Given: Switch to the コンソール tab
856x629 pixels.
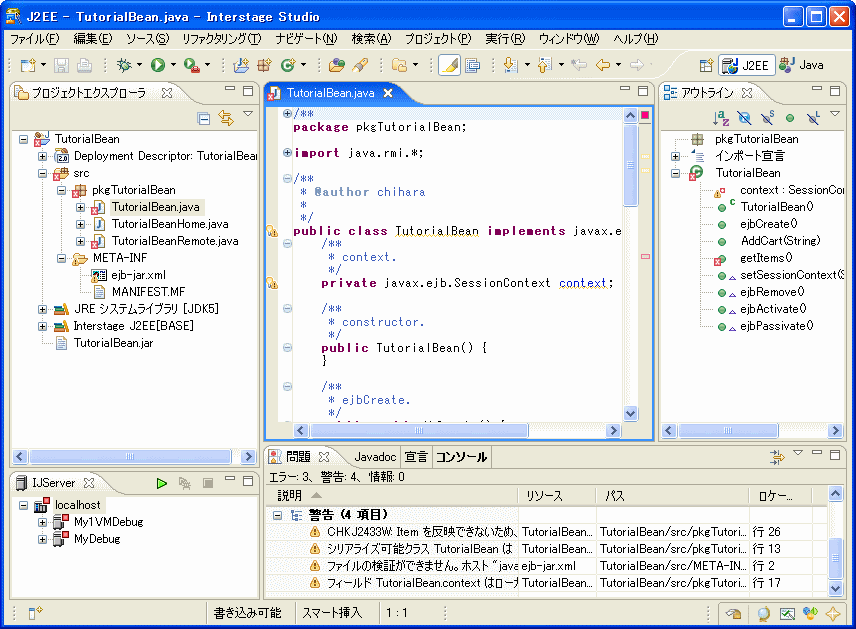Looking at the screenshot, I should 461,457.
